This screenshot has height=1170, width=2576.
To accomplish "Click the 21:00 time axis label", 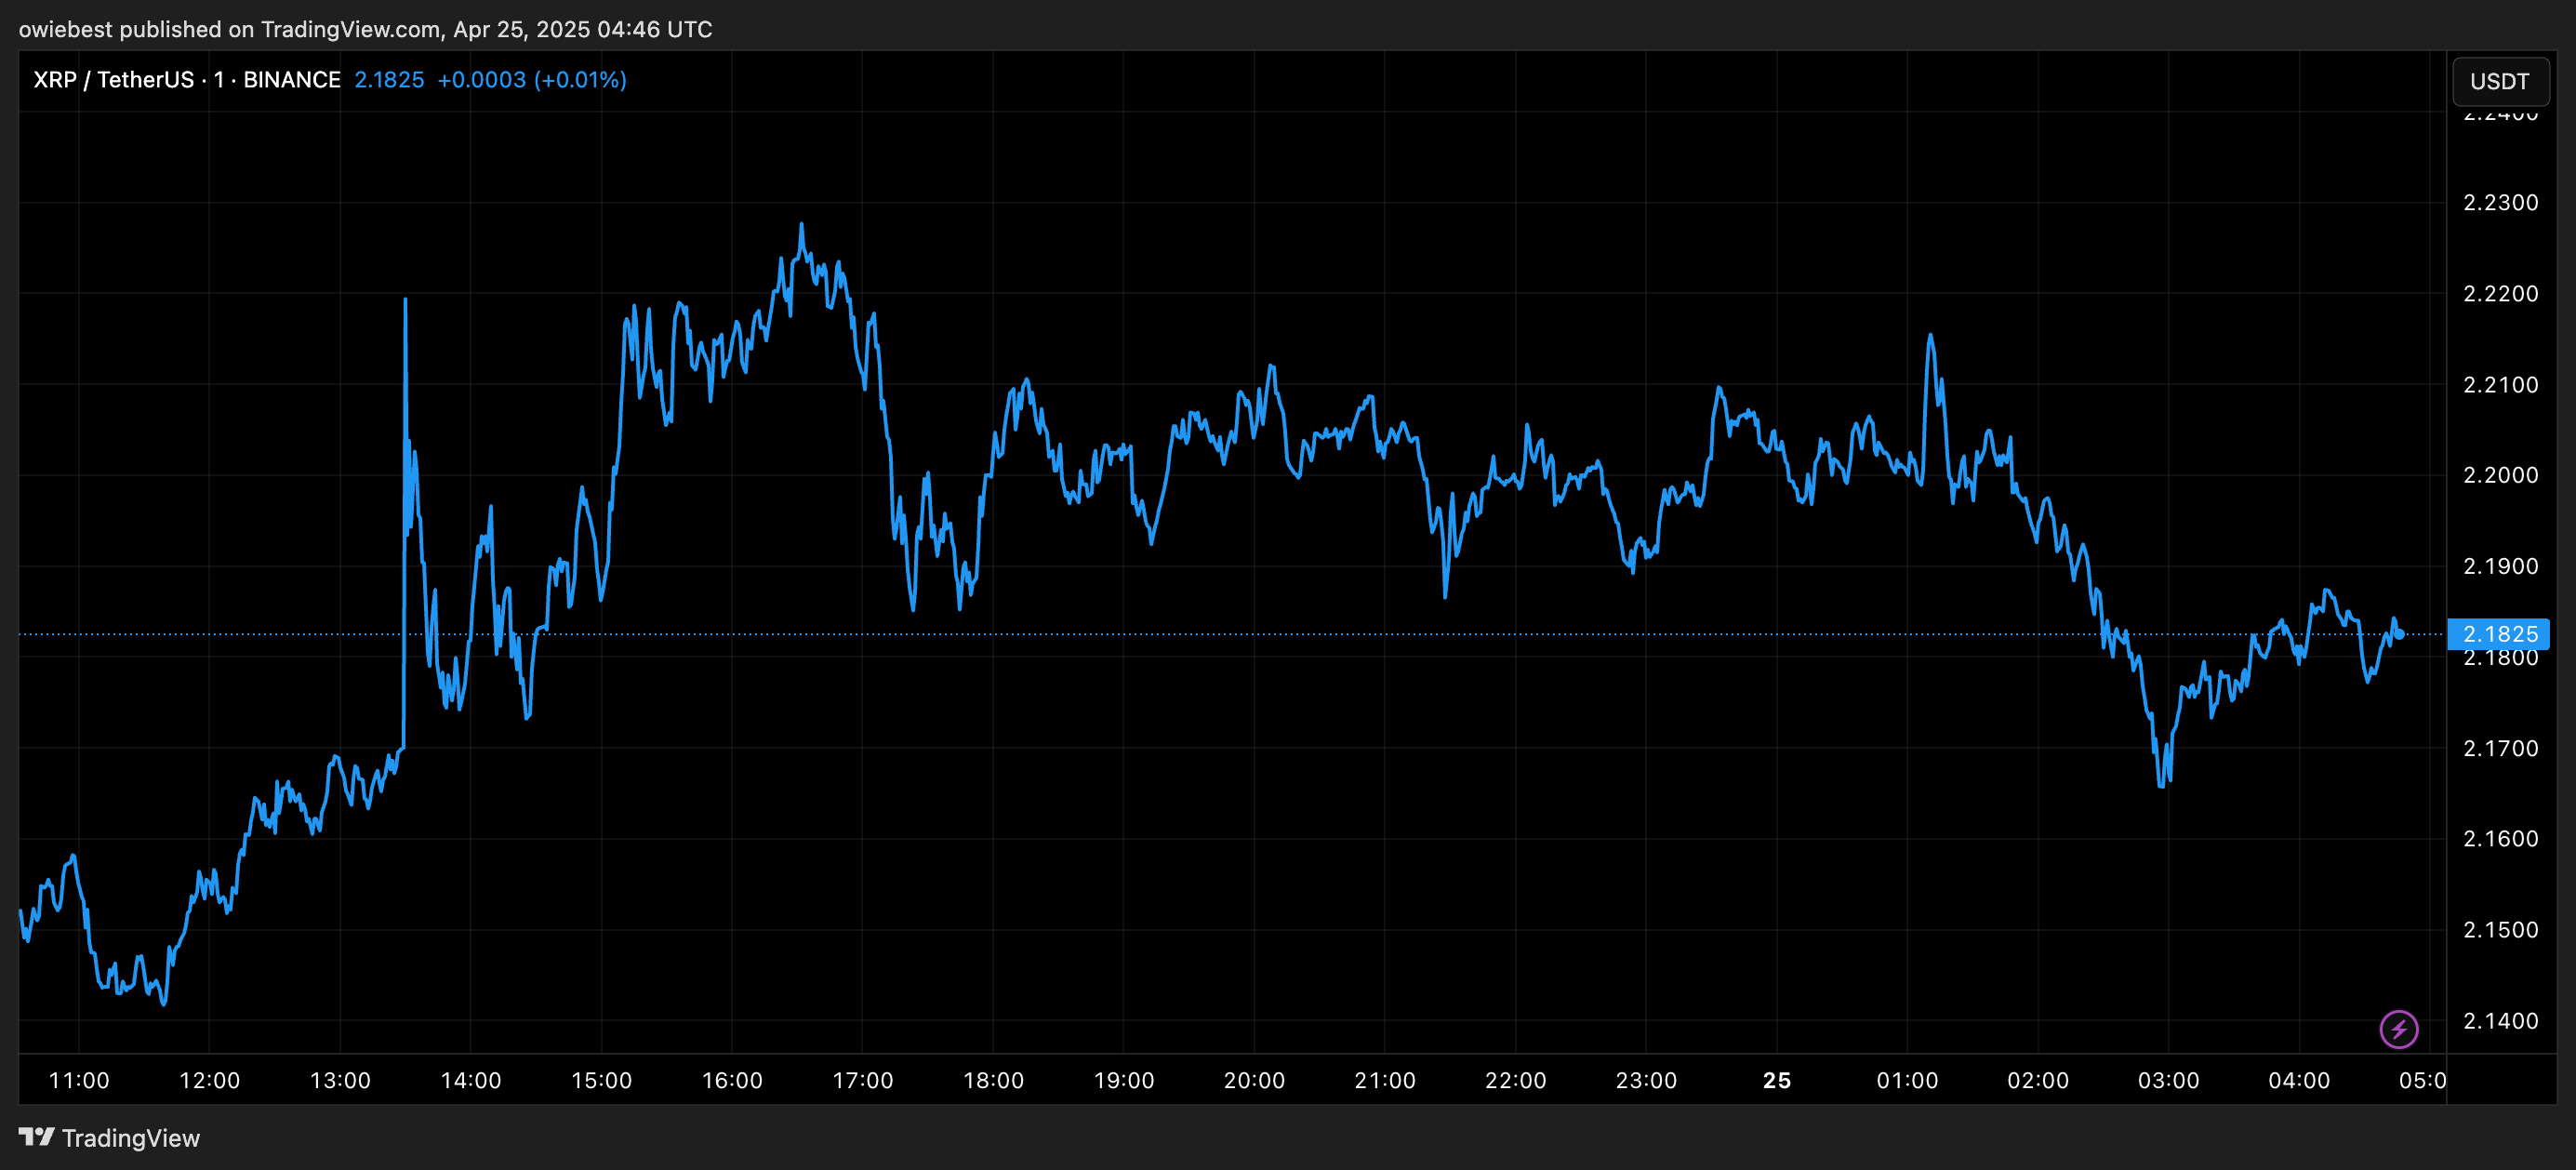I will 1385,1081.
